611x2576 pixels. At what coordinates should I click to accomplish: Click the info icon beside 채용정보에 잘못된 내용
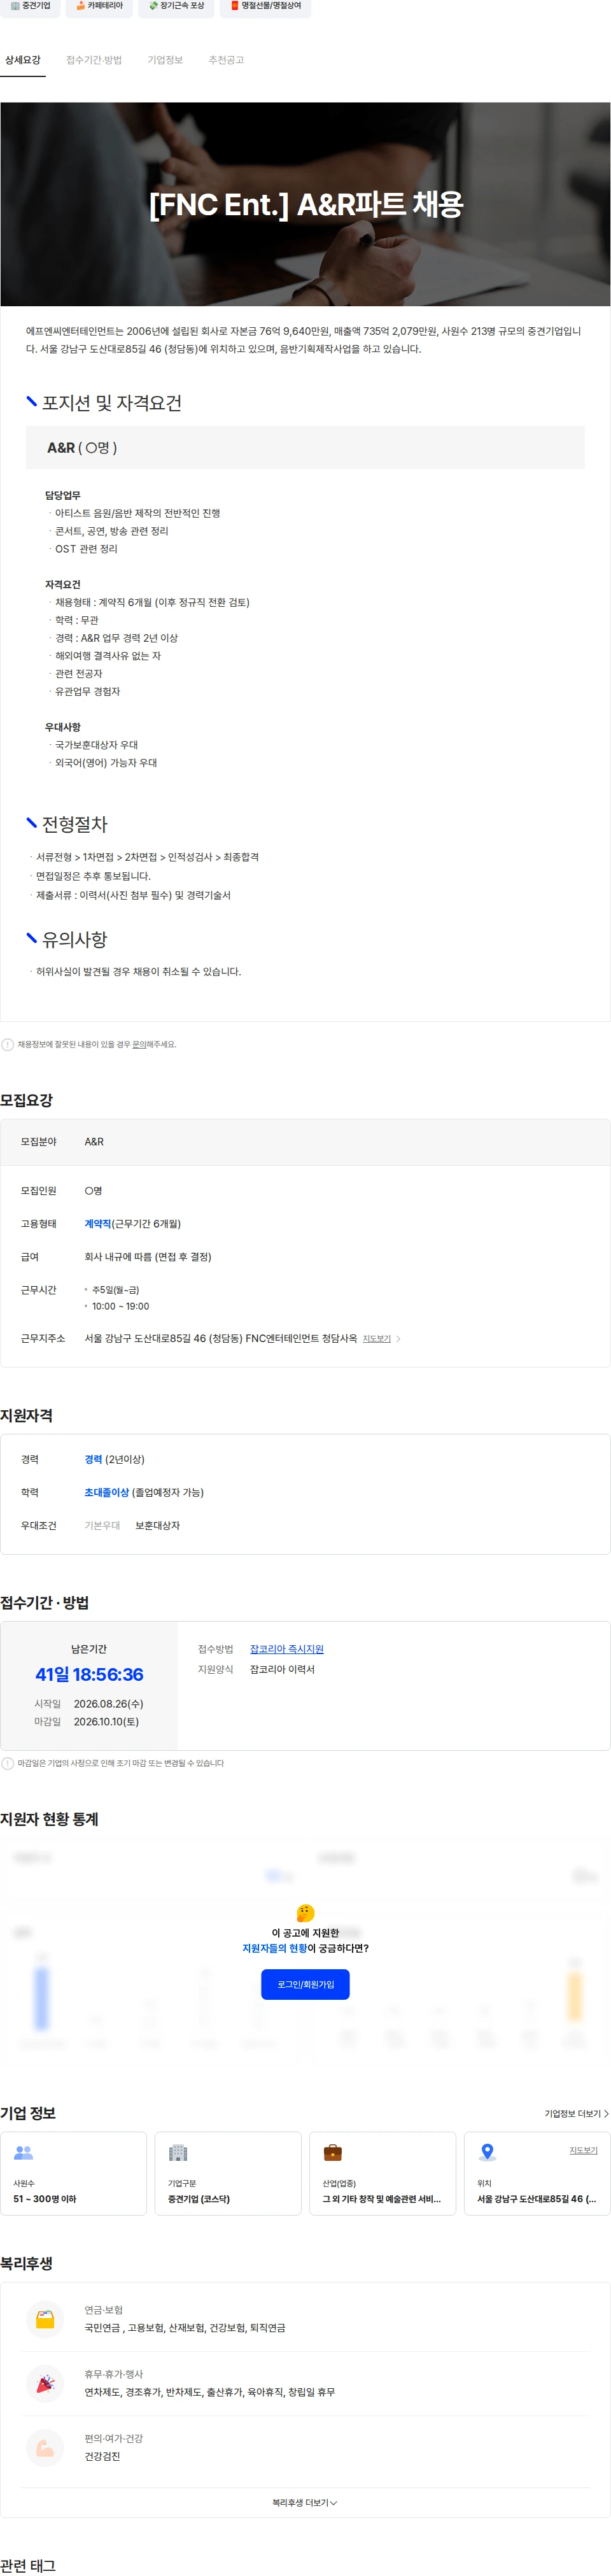pos(8,1045)
